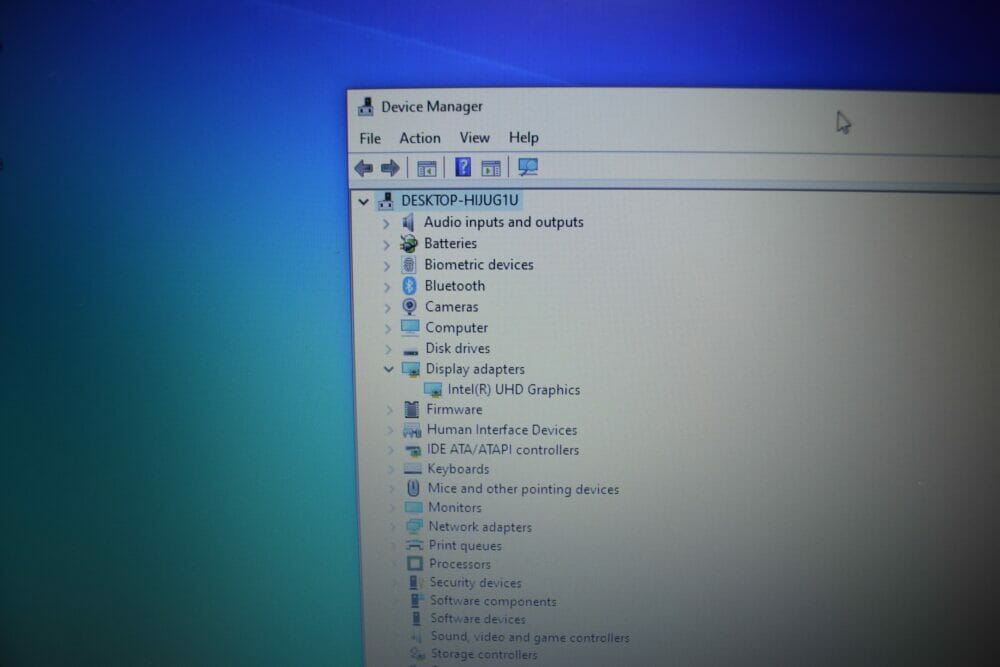Expand the Firmware category chevron
1000x667 pixels.
click(389, 411)
